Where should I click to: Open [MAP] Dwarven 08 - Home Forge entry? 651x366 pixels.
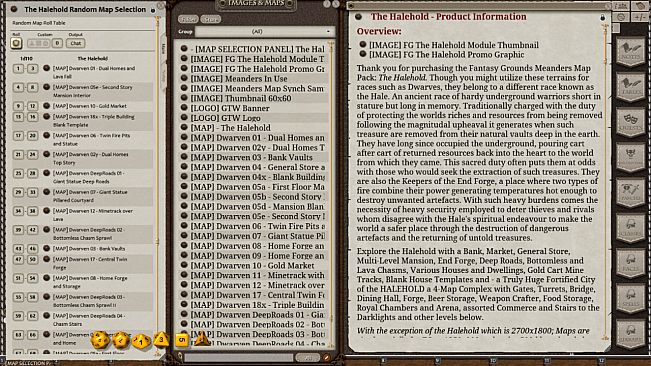253,246
